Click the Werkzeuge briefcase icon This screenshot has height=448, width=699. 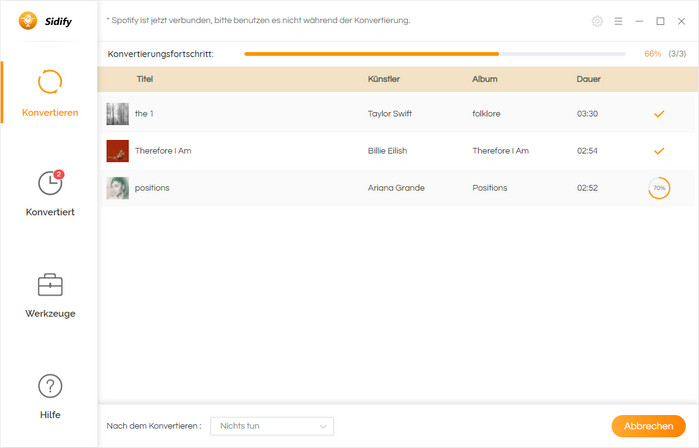(50, 285)
